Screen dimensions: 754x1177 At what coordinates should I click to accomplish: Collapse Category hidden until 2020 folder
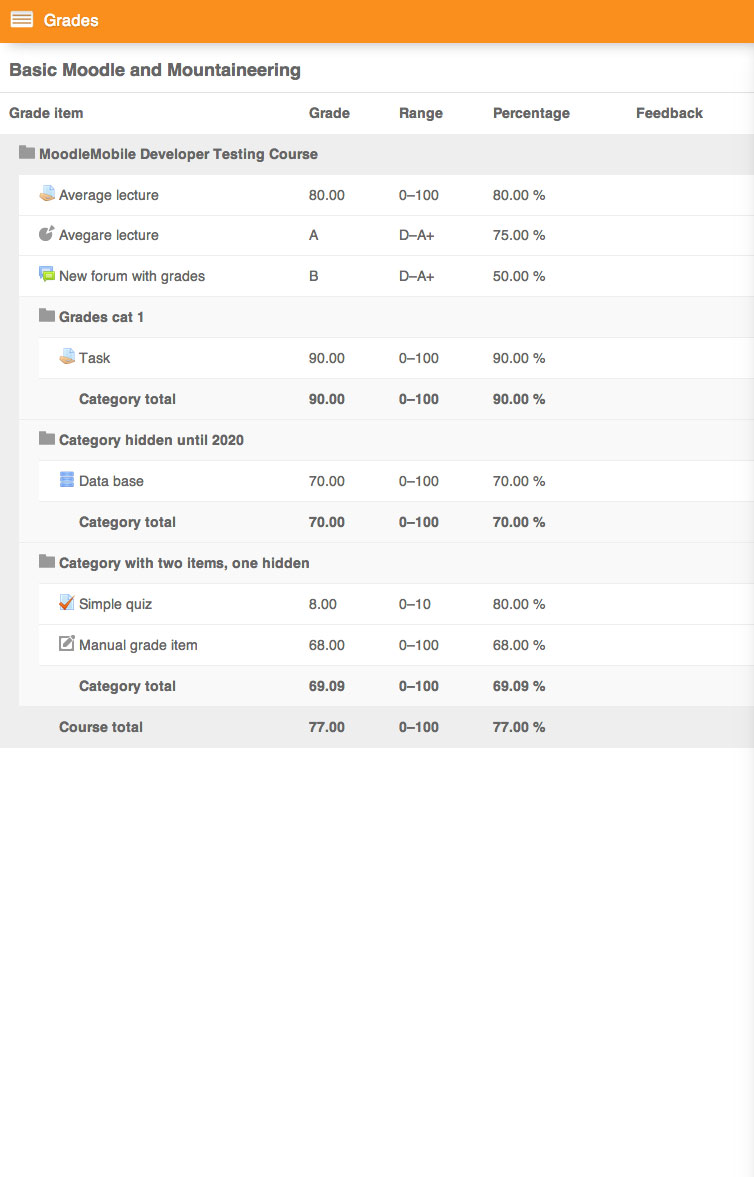[x=47, y=438]
